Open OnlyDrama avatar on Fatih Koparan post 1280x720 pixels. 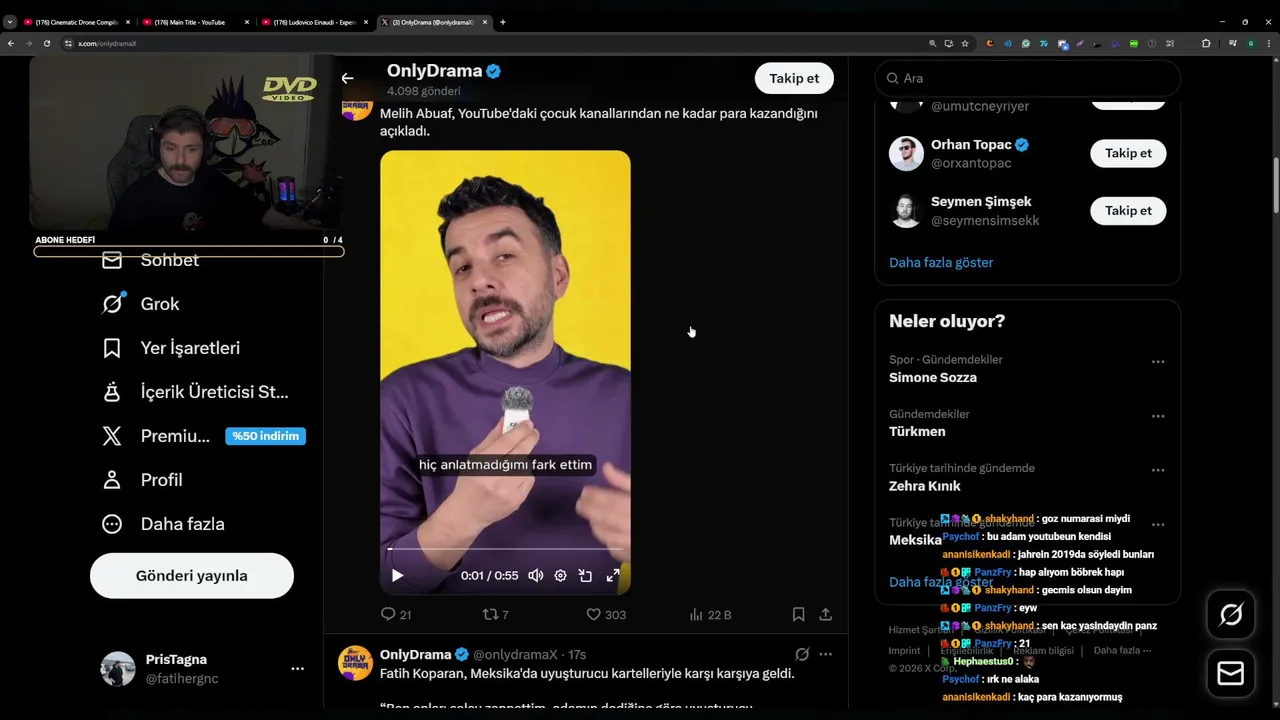355,663
